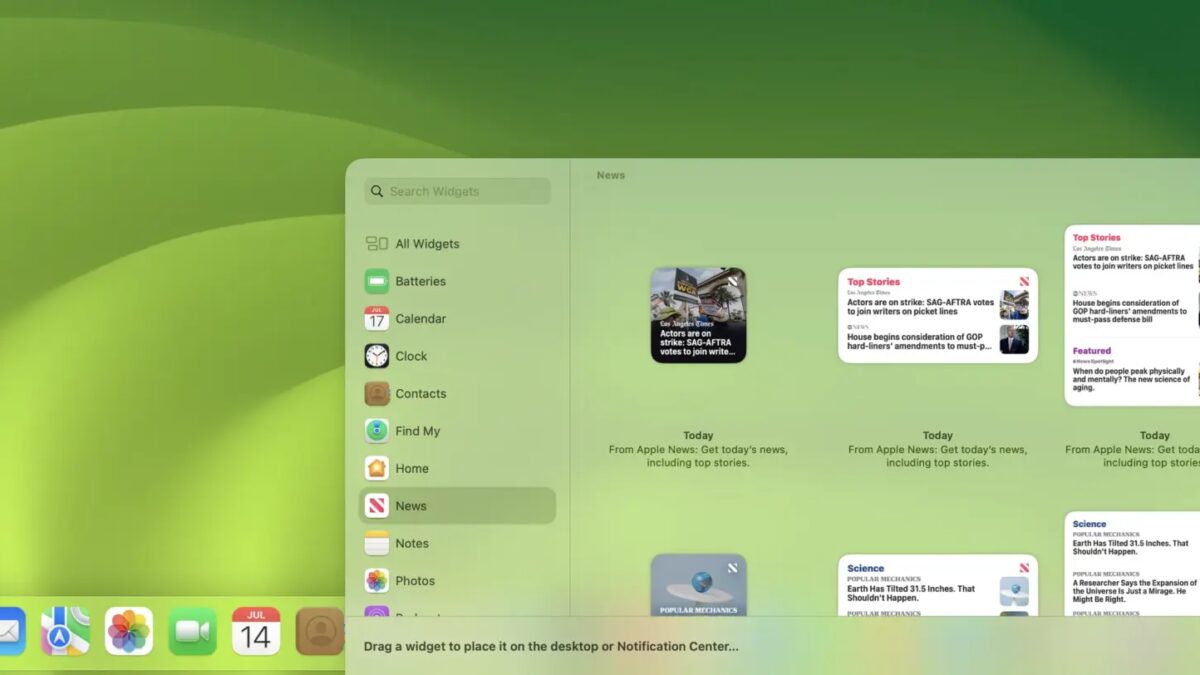The width and height of the screenshot is (1200, 675).
Task: Click the Calendar icon in the widget sidebar
Action: pos(377,318)
